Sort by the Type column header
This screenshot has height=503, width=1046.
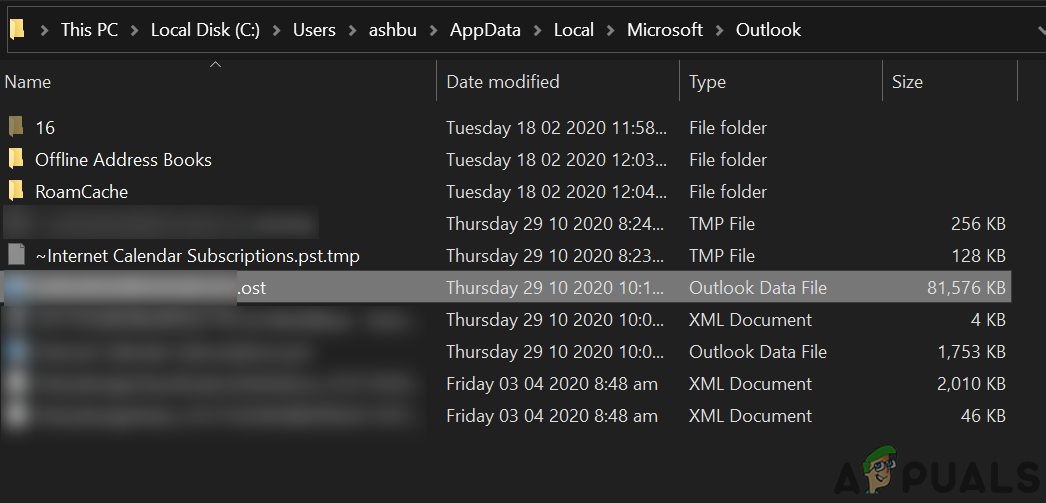point(707,82)
